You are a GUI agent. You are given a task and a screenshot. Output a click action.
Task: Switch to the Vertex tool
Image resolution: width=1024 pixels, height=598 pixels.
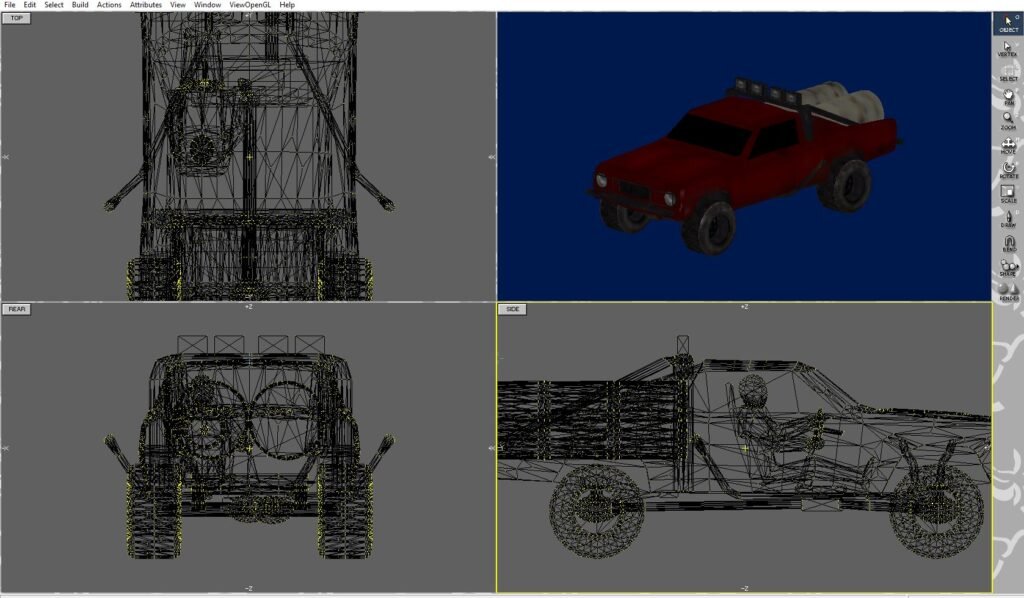(1008, 48)
